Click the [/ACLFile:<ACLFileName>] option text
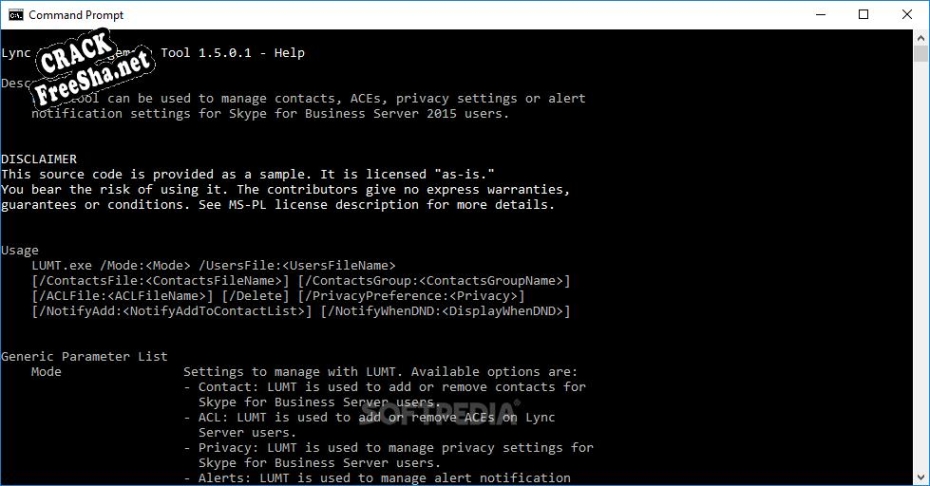Screen dimensions: 930x486 [122, 296]
